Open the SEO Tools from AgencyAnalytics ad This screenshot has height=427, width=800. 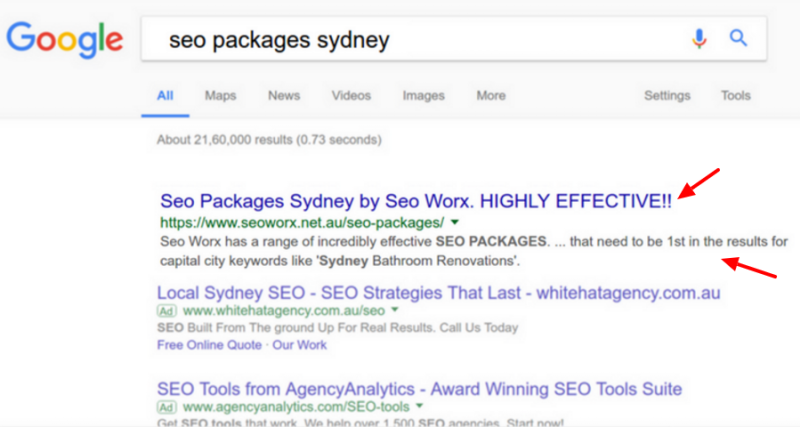419,388
